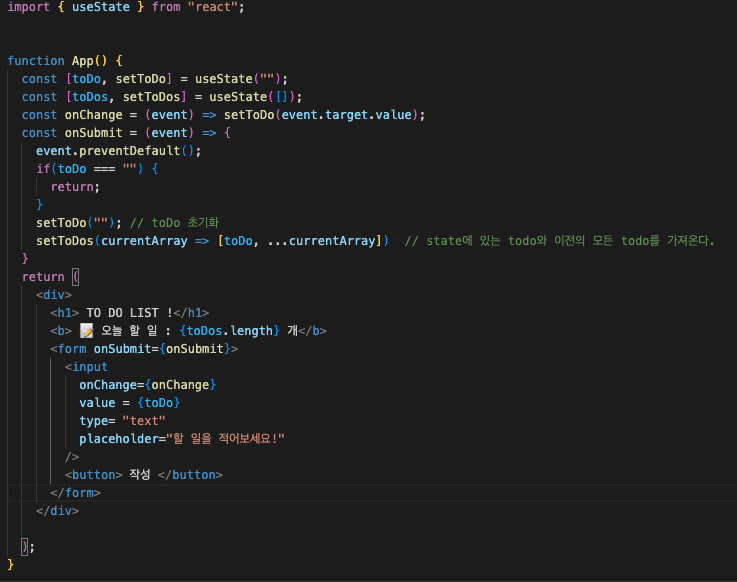This screenshot has height=582, width=737.
Task: Click 'function' keyword before App()
Action: click(x=36, y=61)
